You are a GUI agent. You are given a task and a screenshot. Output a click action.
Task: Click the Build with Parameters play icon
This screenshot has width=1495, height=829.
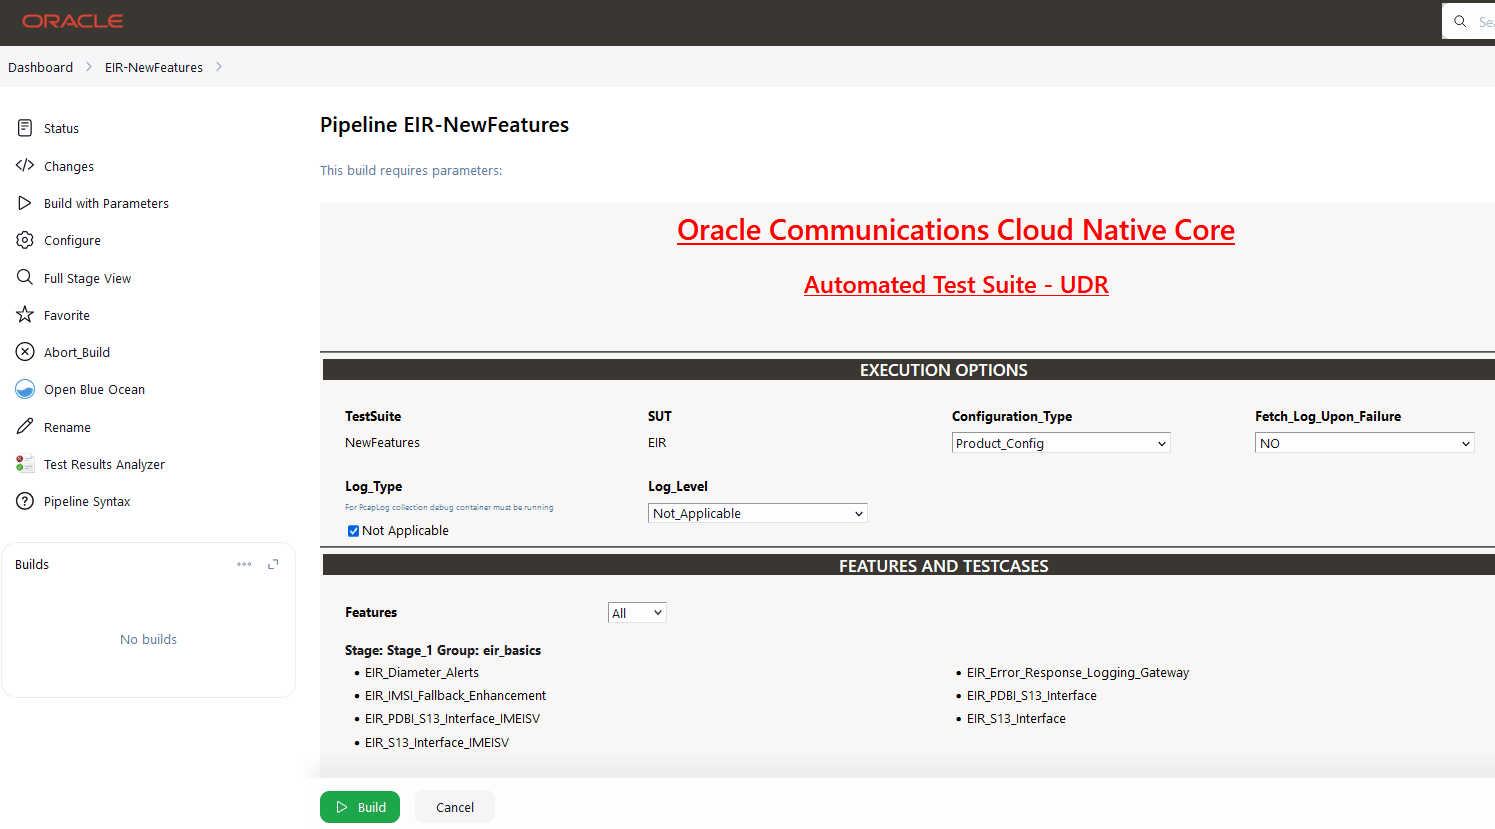click(x=25, y=203)
